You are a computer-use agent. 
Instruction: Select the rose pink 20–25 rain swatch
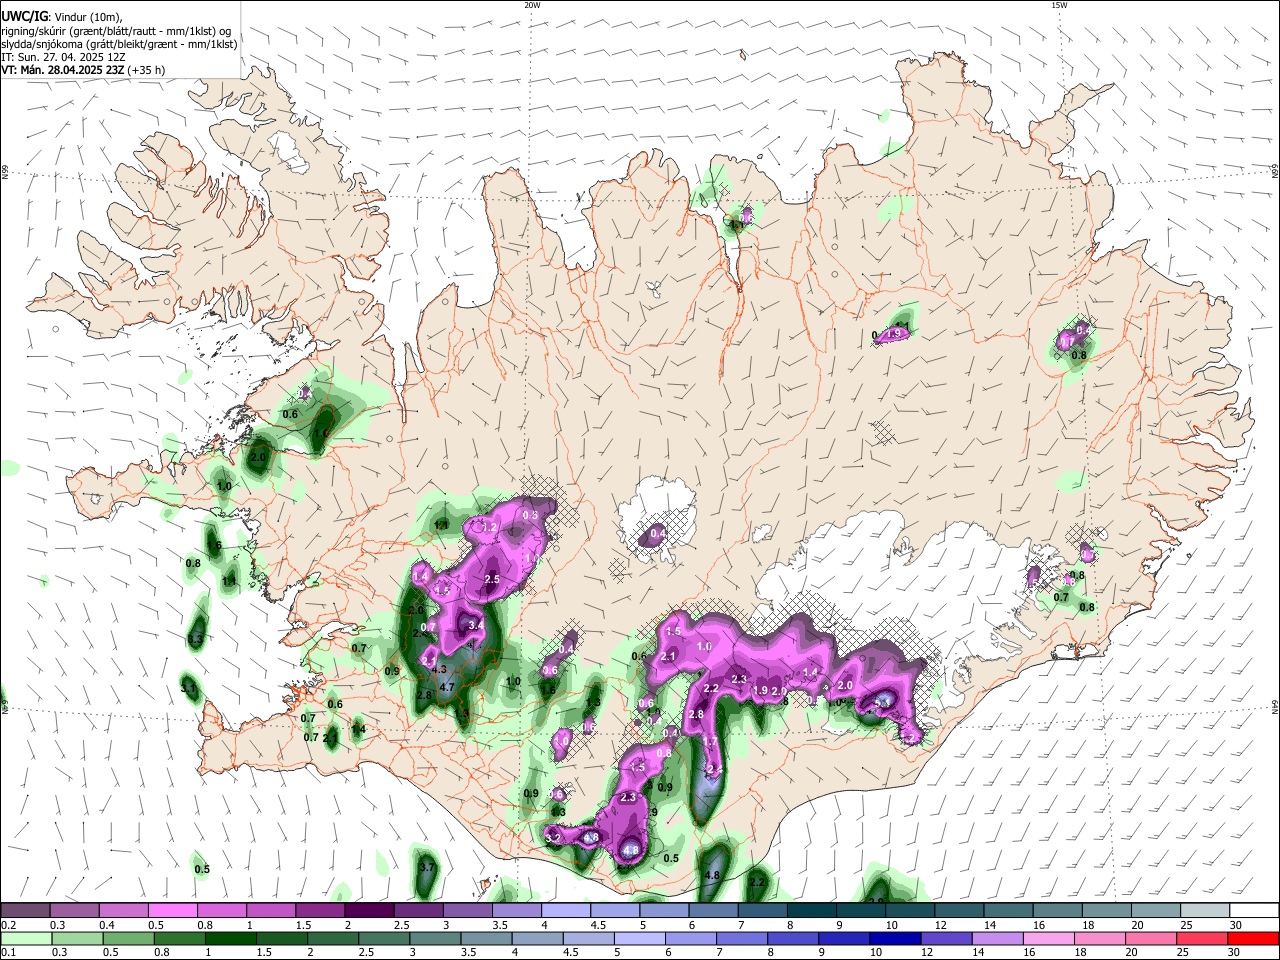pyautogui.click(x=1152, y=938)
